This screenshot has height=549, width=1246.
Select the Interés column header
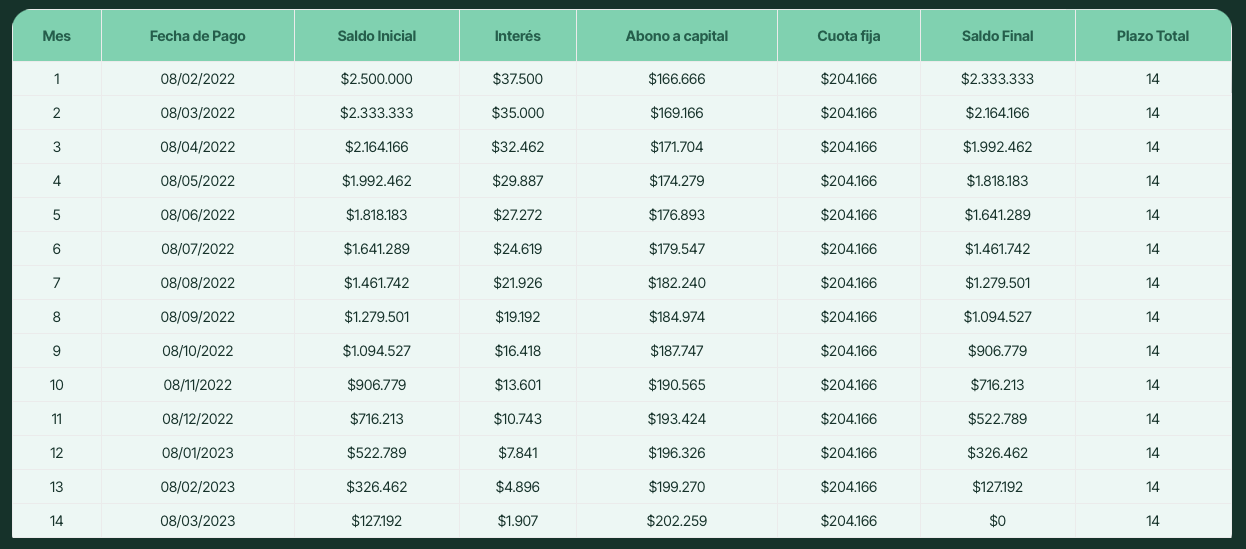point(518,36)
